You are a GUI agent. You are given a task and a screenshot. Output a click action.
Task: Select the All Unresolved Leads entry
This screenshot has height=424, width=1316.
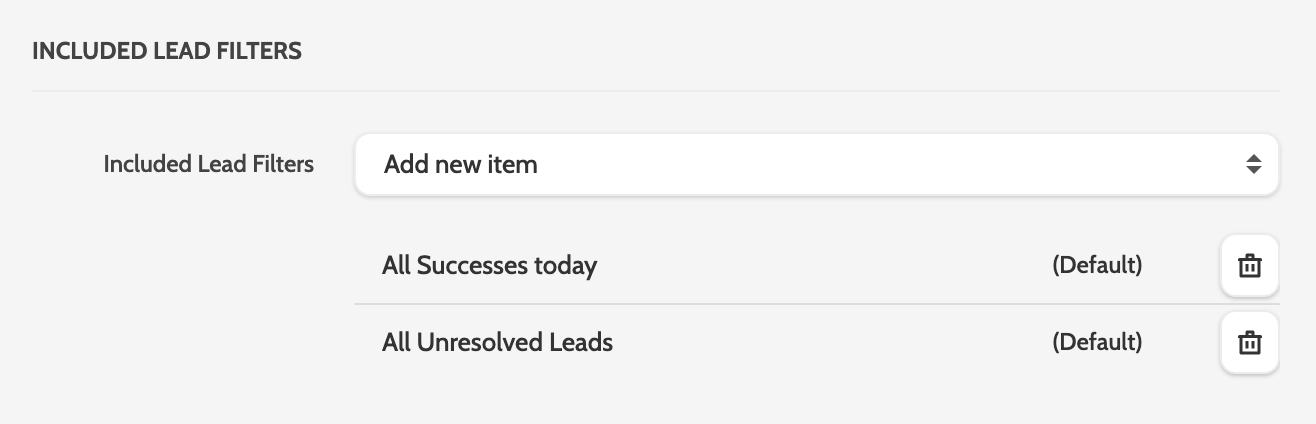pos(497,343)
